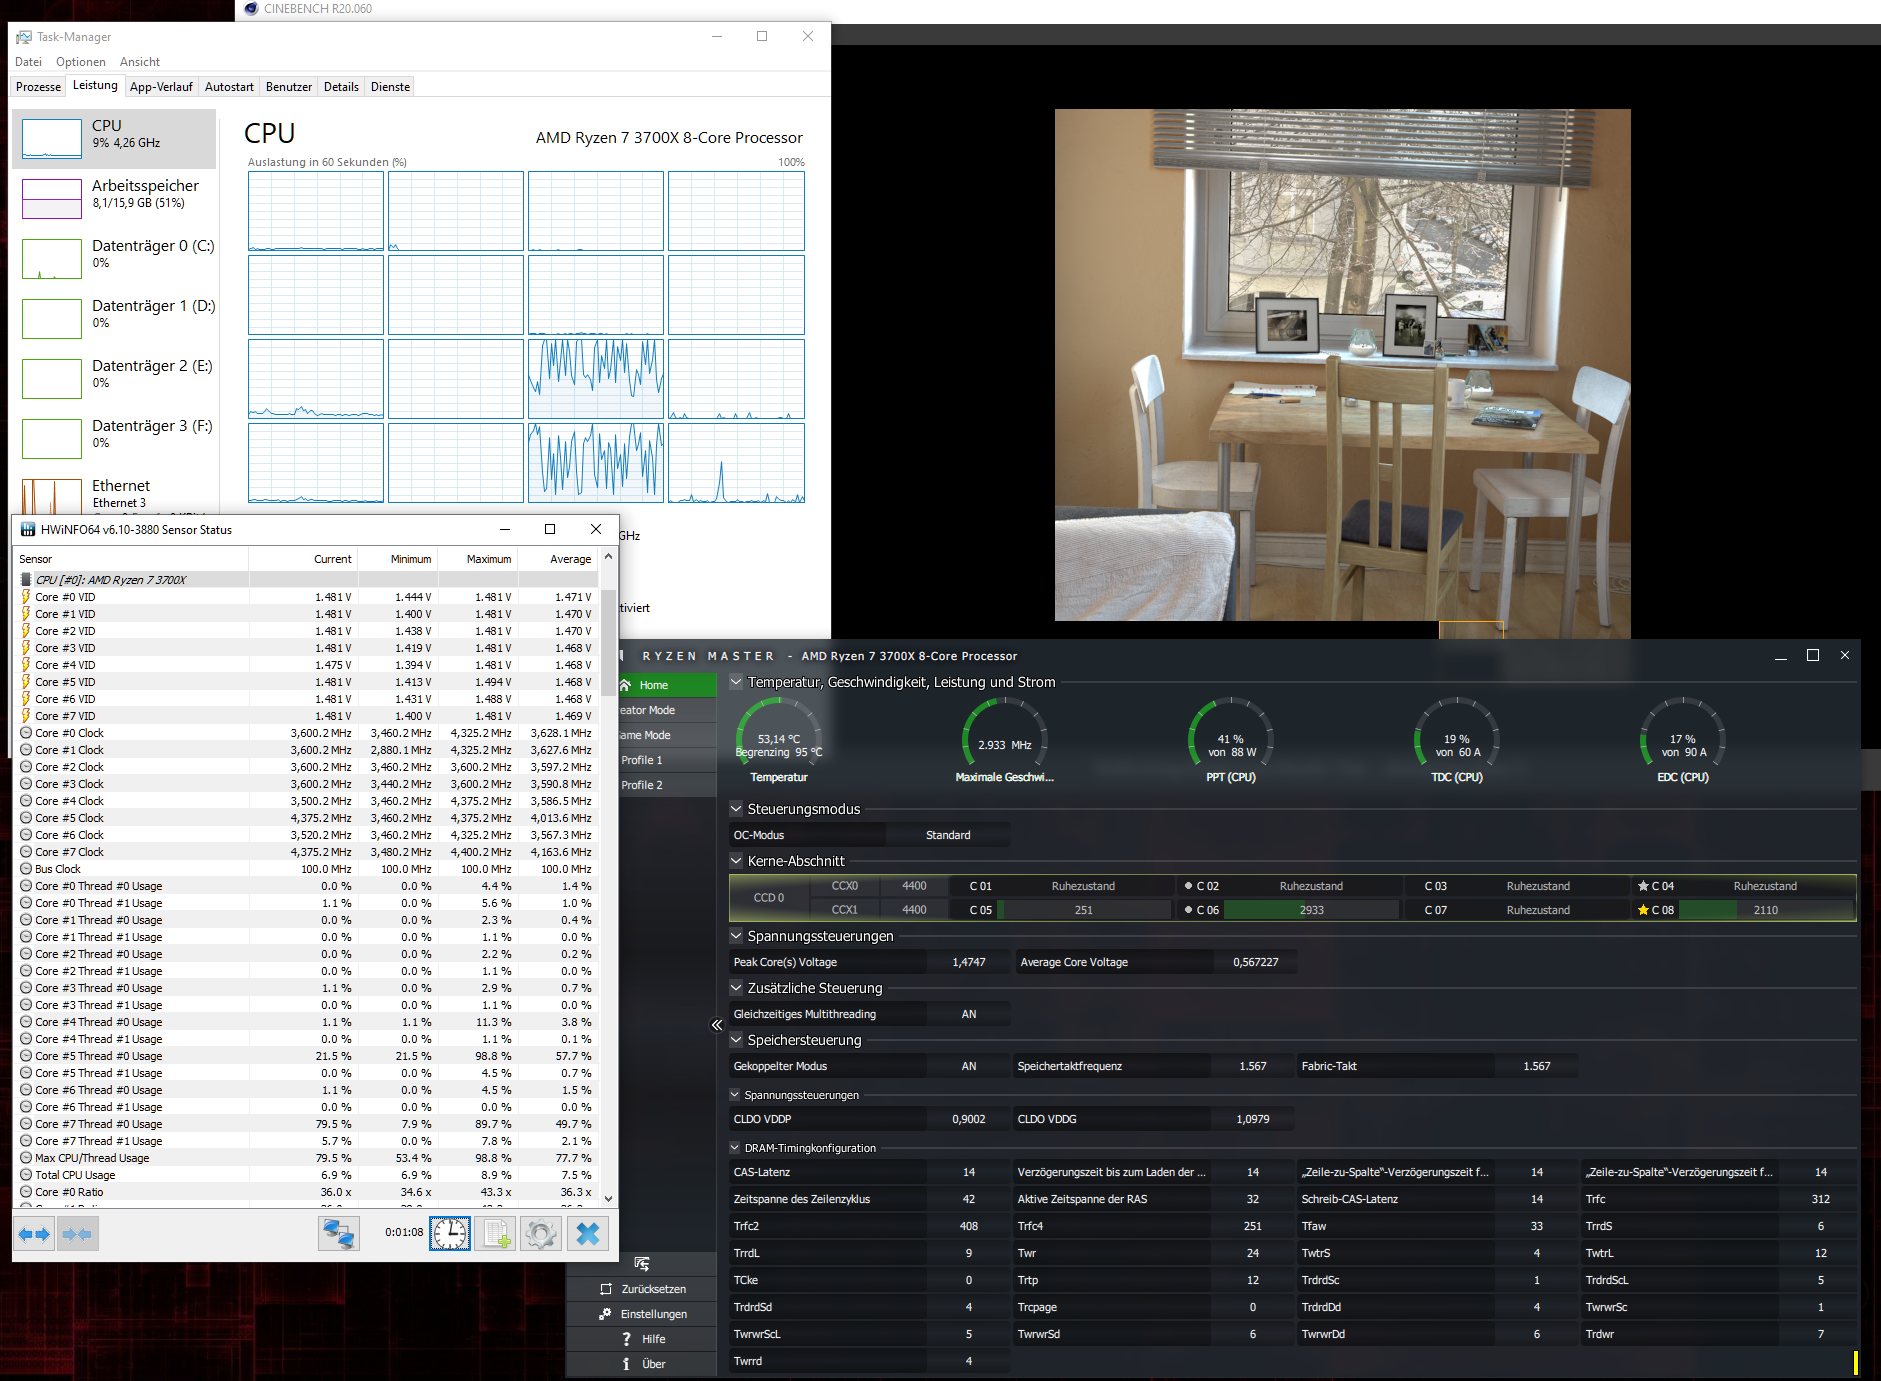Open Profile 2 in Ryzen Master
The height and width of the screenshot is (1381, 1881).
[667, 785]
